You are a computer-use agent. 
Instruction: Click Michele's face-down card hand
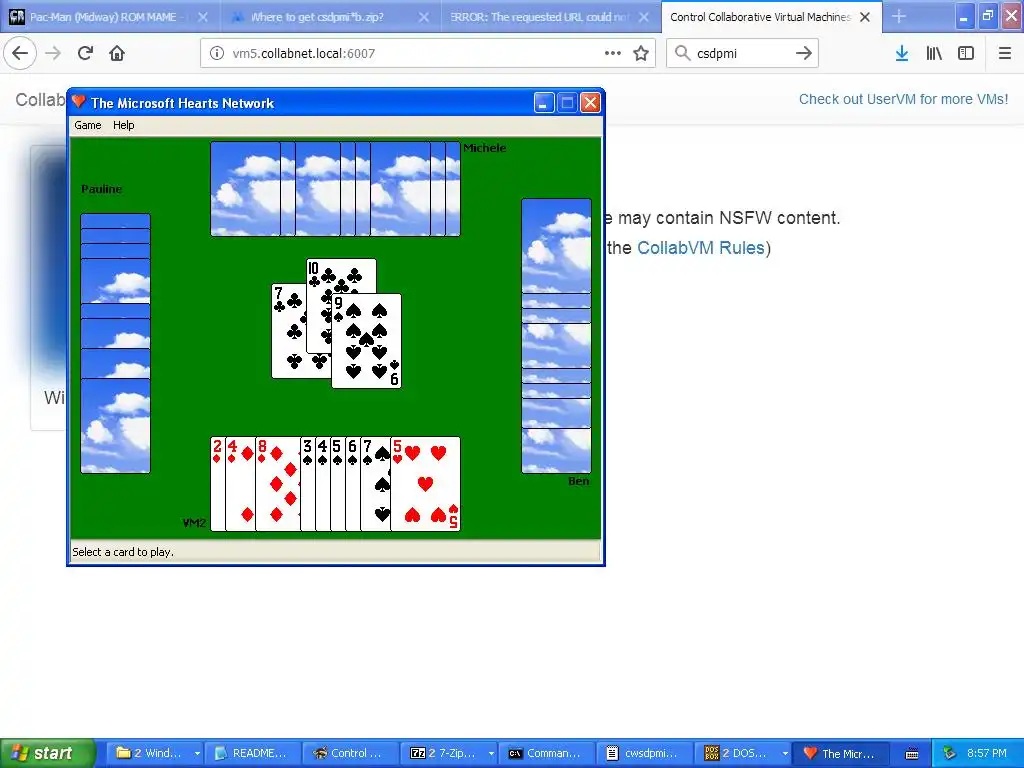pos(335,189)
